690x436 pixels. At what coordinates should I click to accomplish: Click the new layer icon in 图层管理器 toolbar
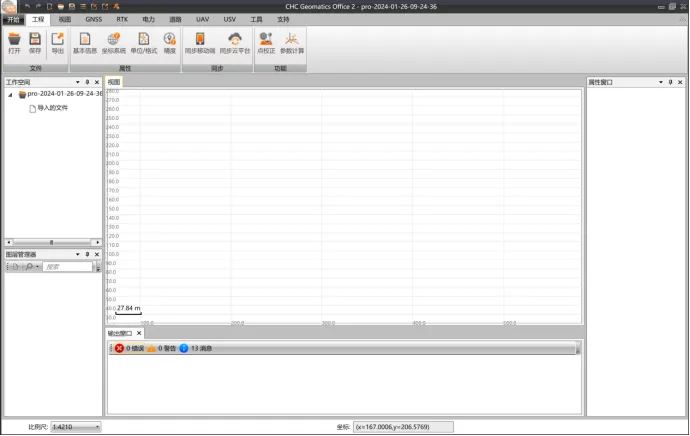pyautogui.click(x=15, y=267)
